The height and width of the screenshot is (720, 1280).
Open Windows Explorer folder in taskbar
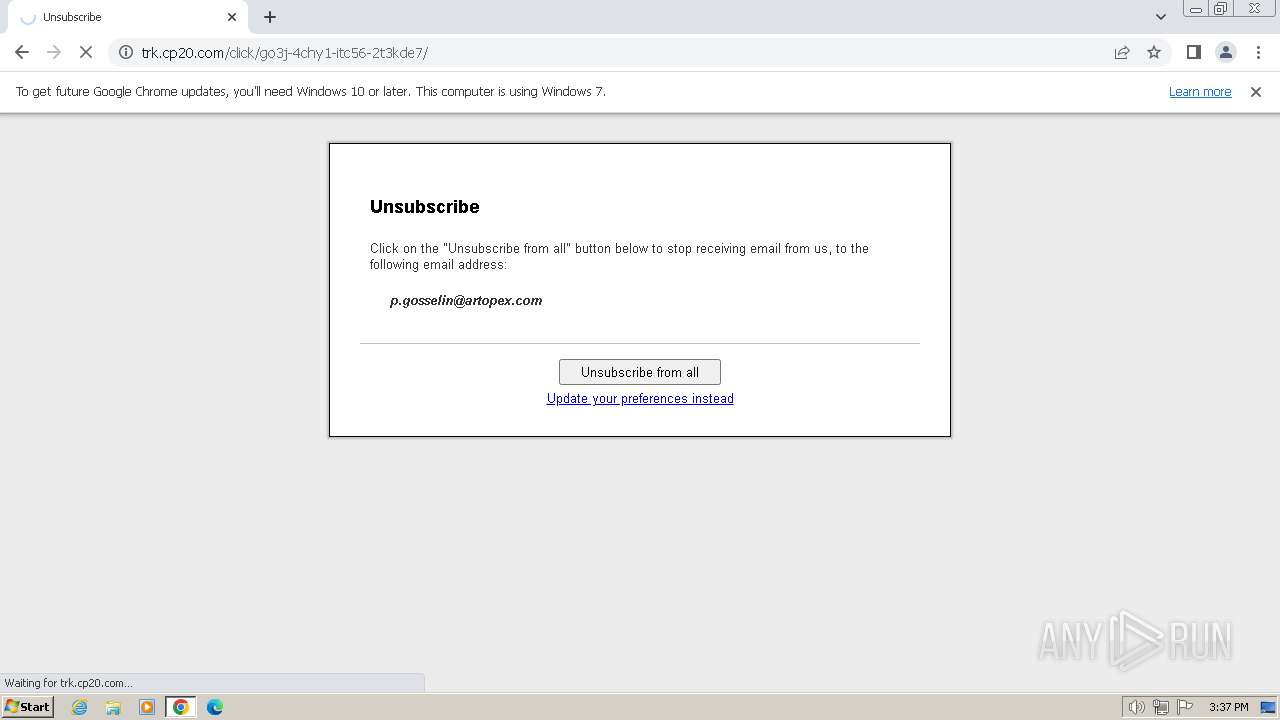click(x=113, y=707)
